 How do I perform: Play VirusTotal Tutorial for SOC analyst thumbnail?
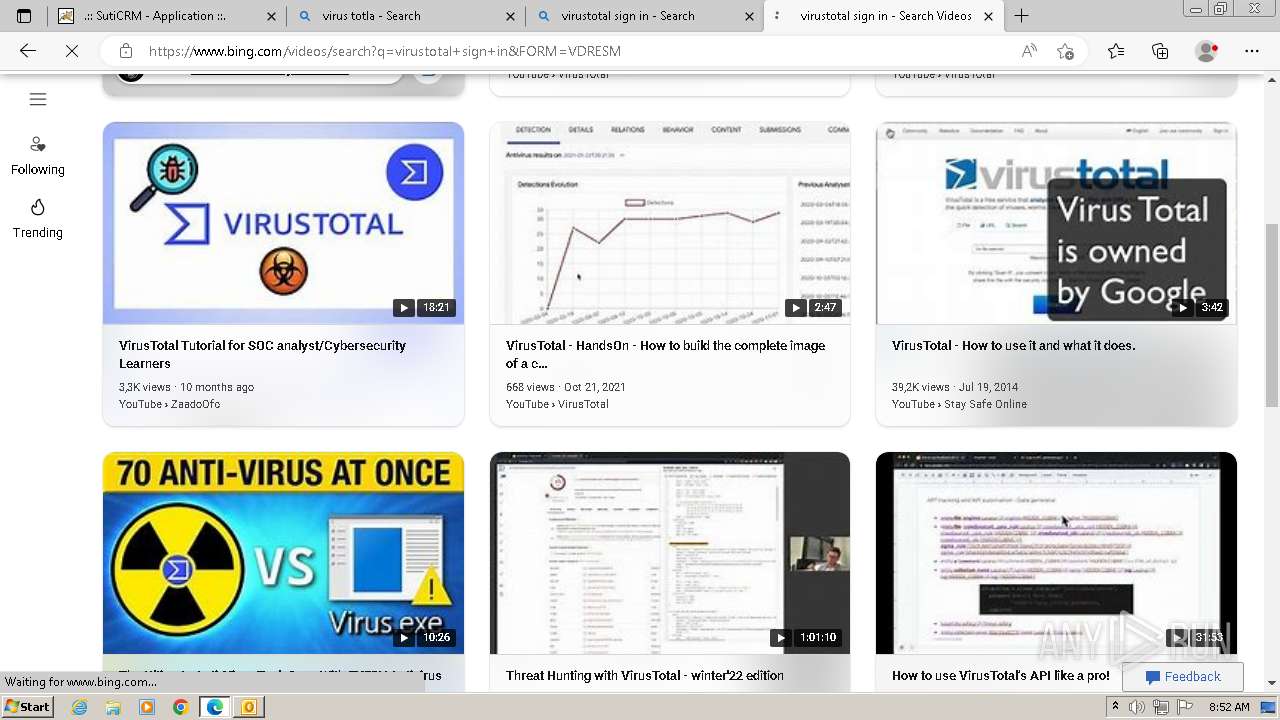click(283, 223)
